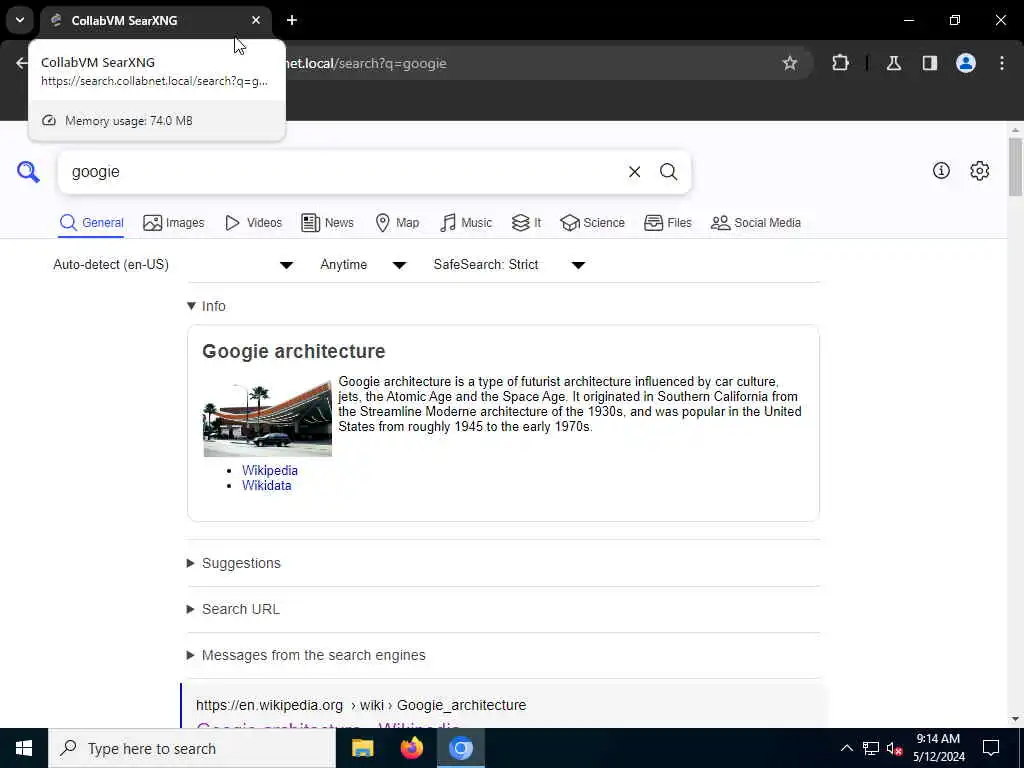Click the Chrome taskbar icon
1024x768 pixels.
[460, 748]
